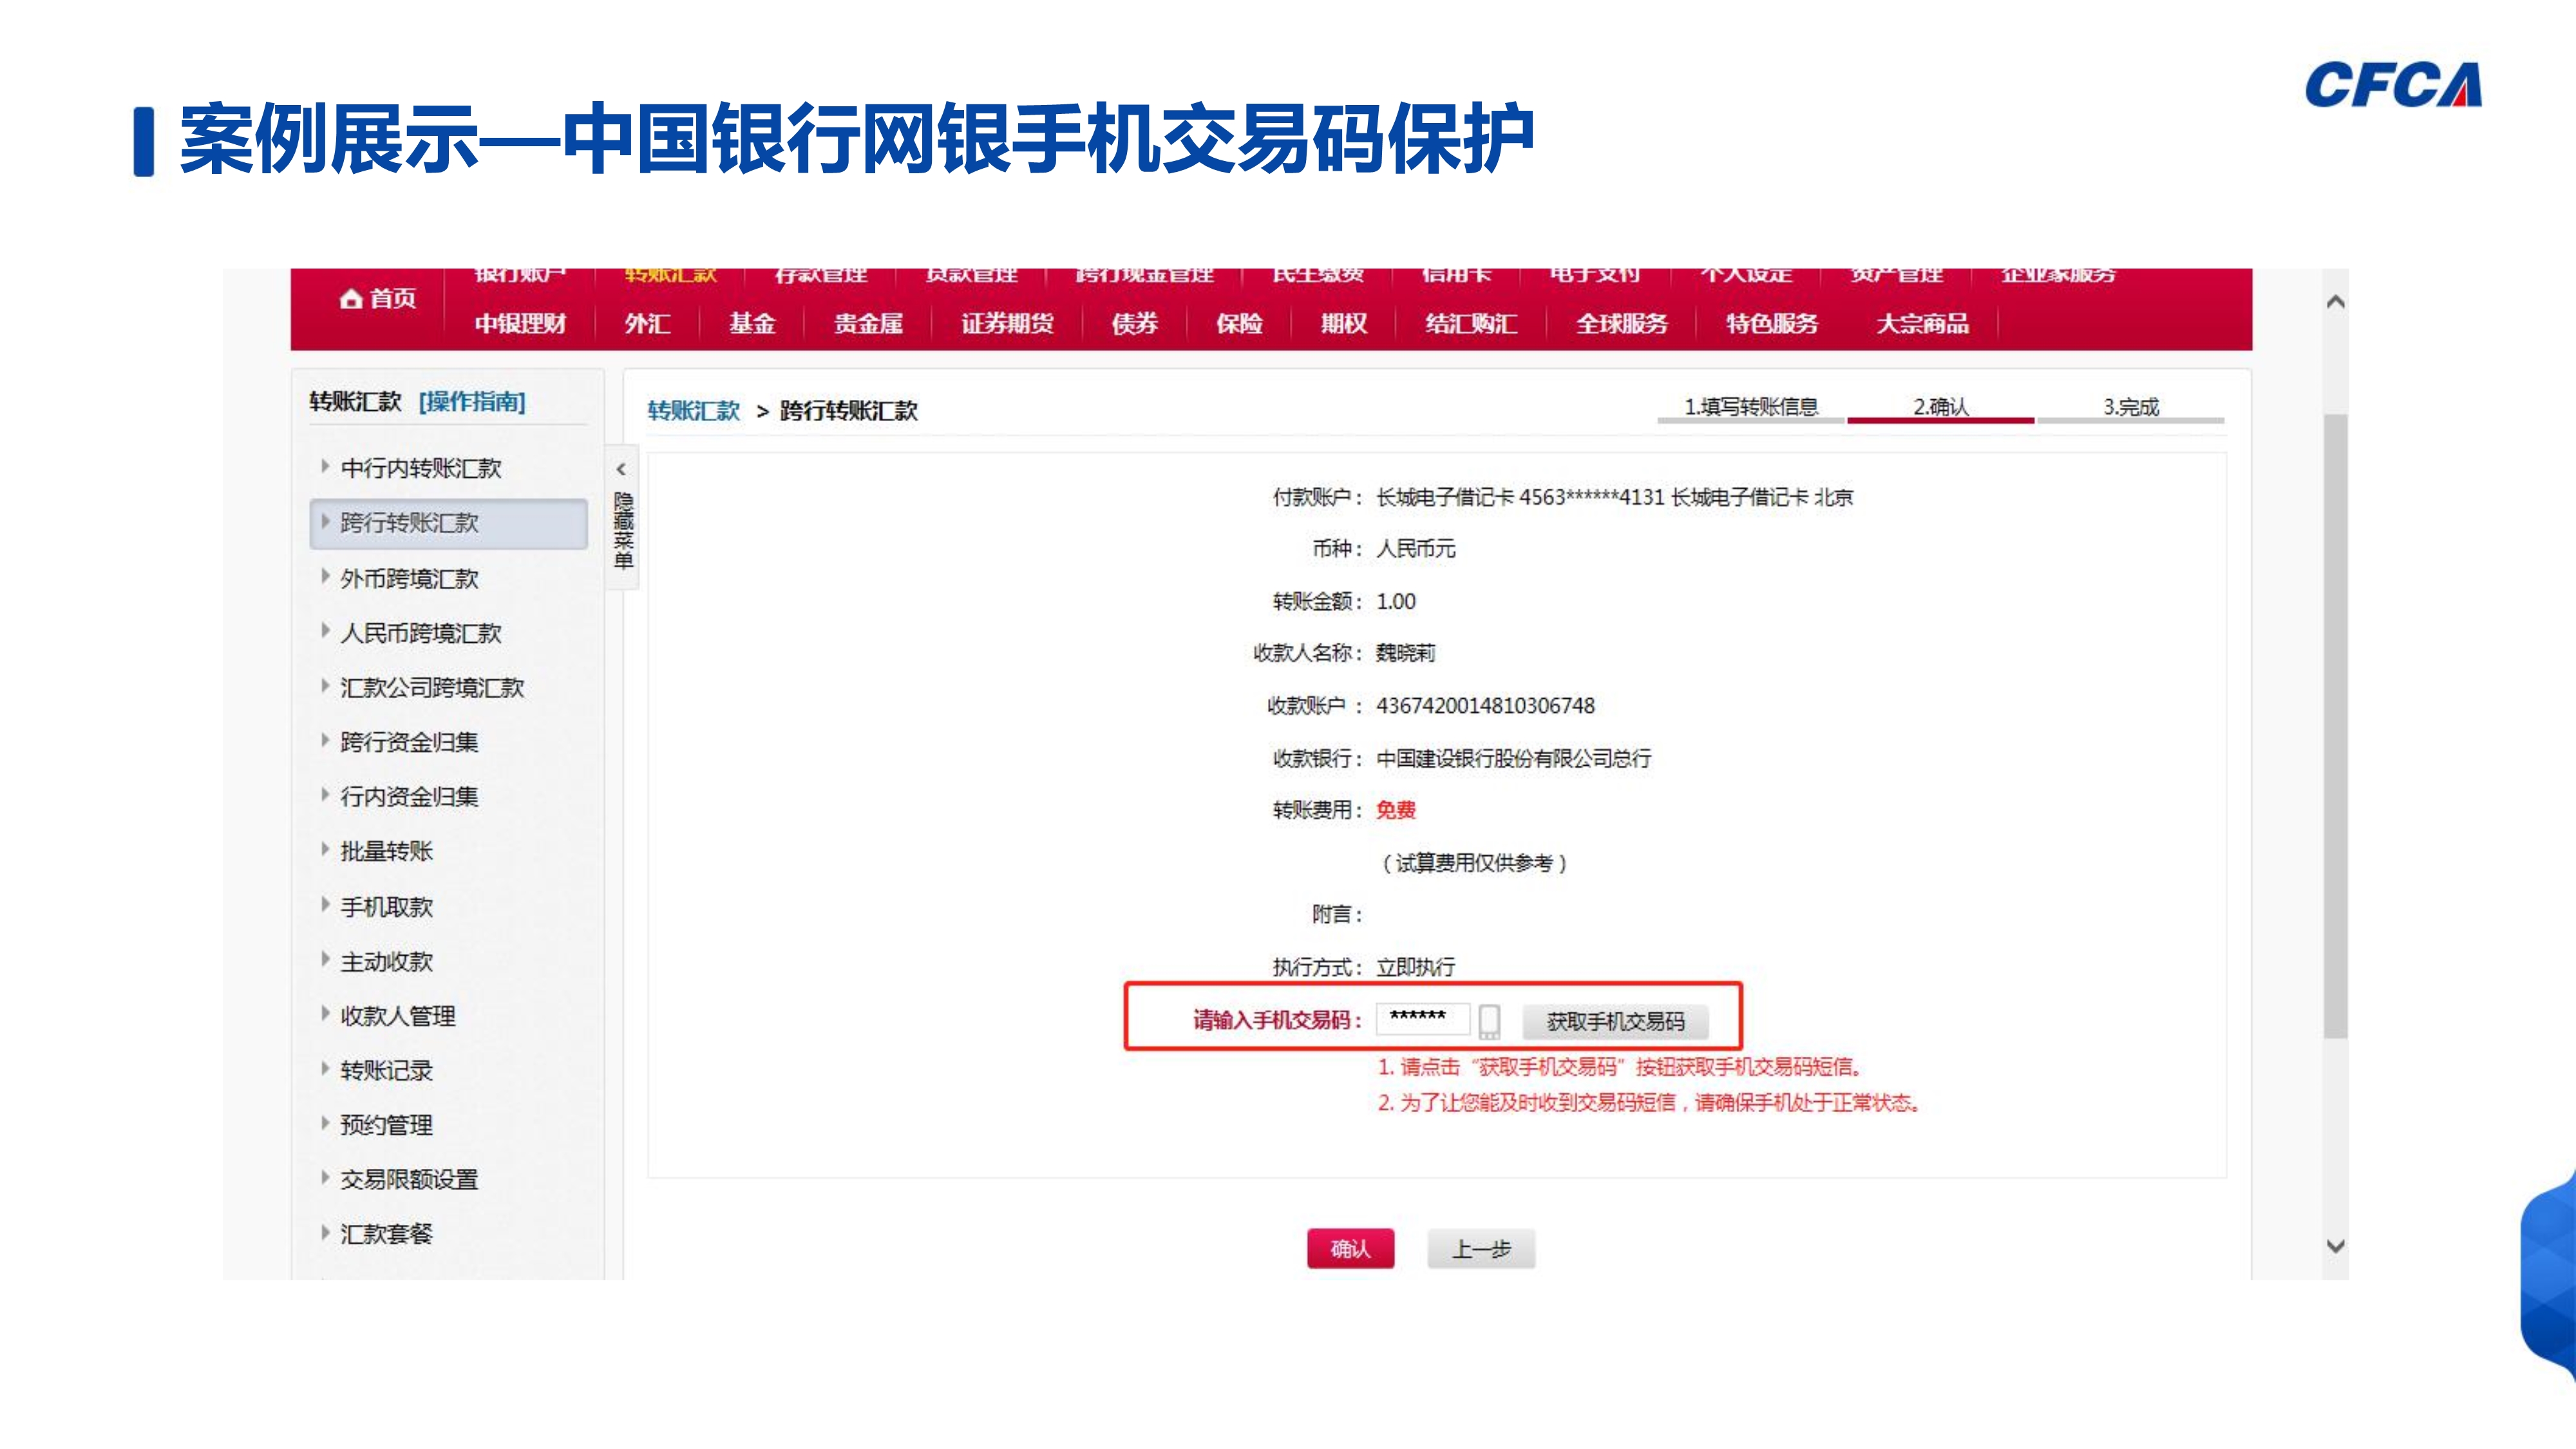Open 收款人管理 in sidebar

[x=397, y=1016]
